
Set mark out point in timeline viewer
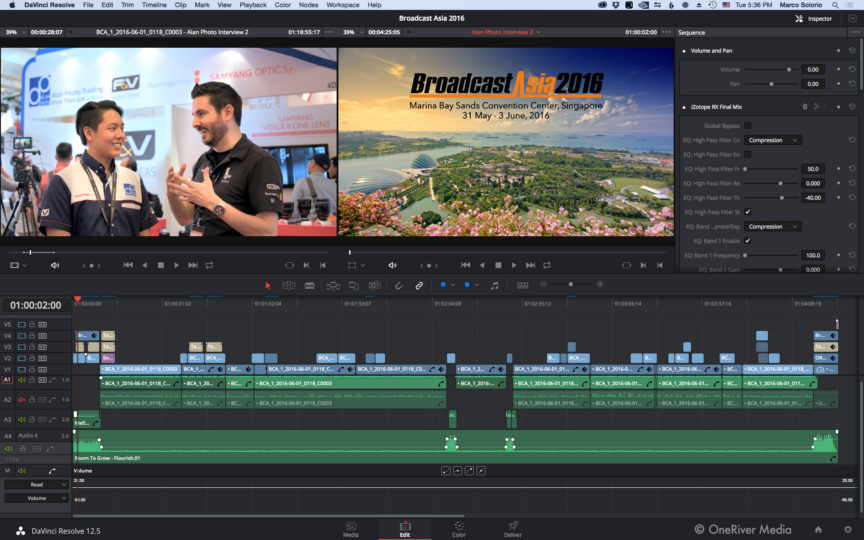click(659, 265)
